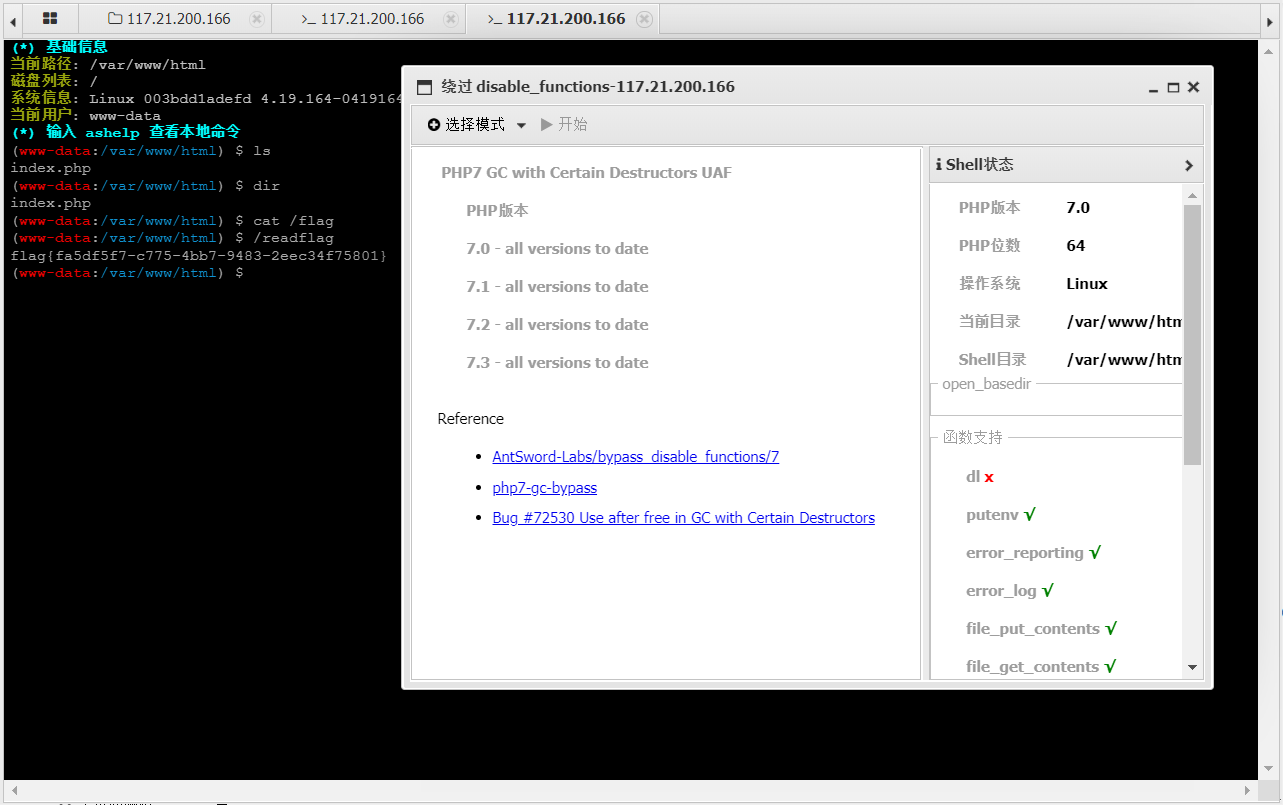Close the second terminal tab
This screenshot has width=1283, height=805.
click(451, 19)
